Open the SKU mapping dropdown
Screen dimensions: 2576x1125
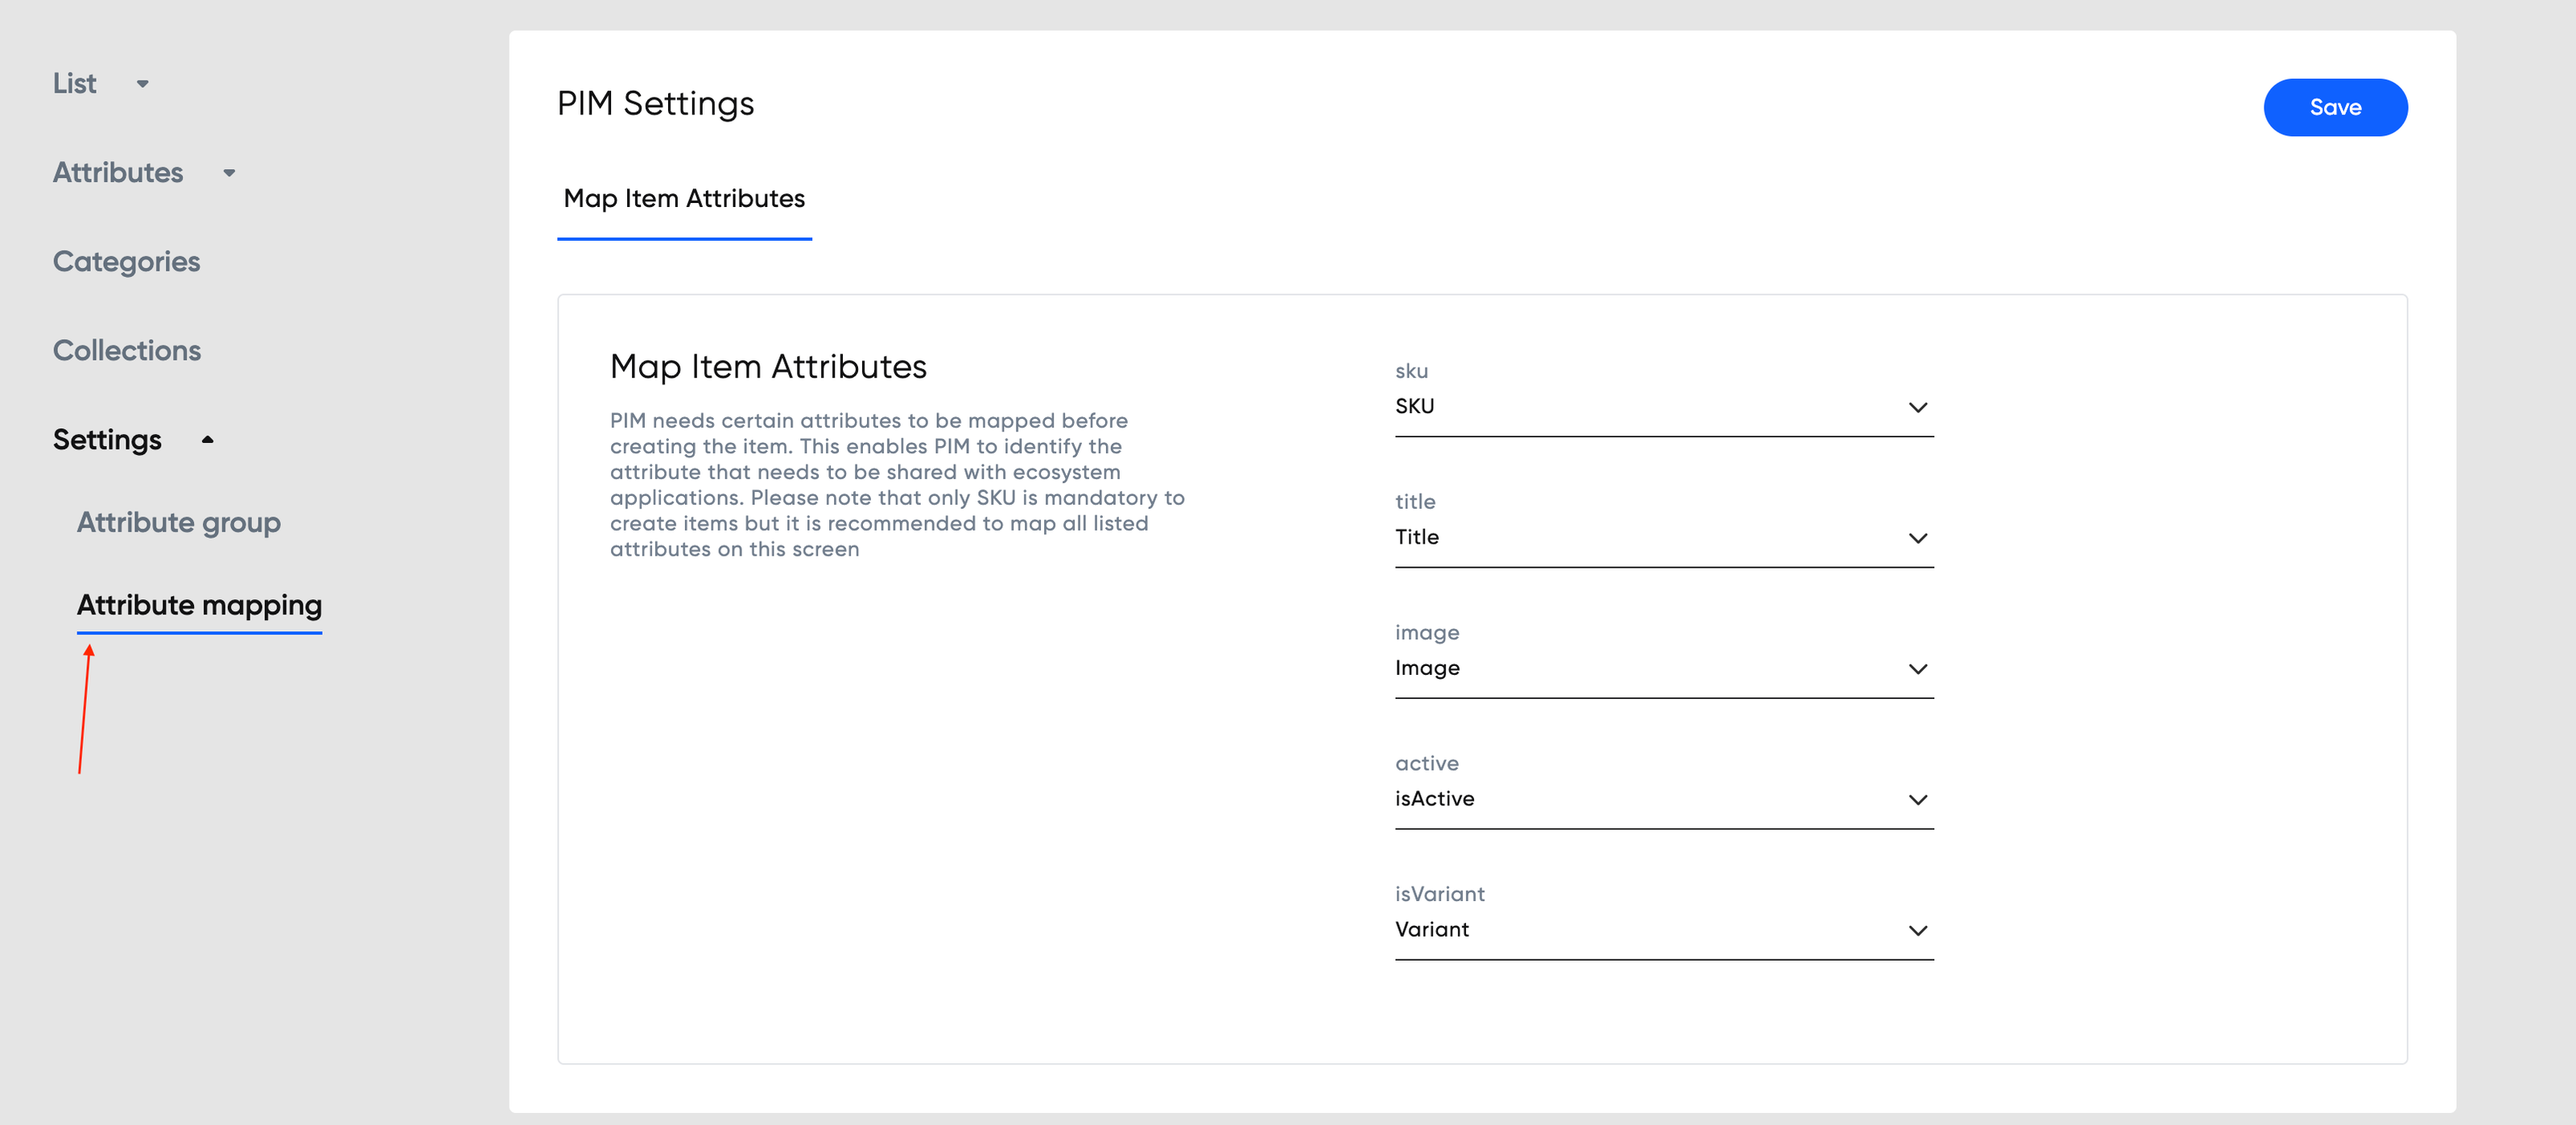point(1664,407)
